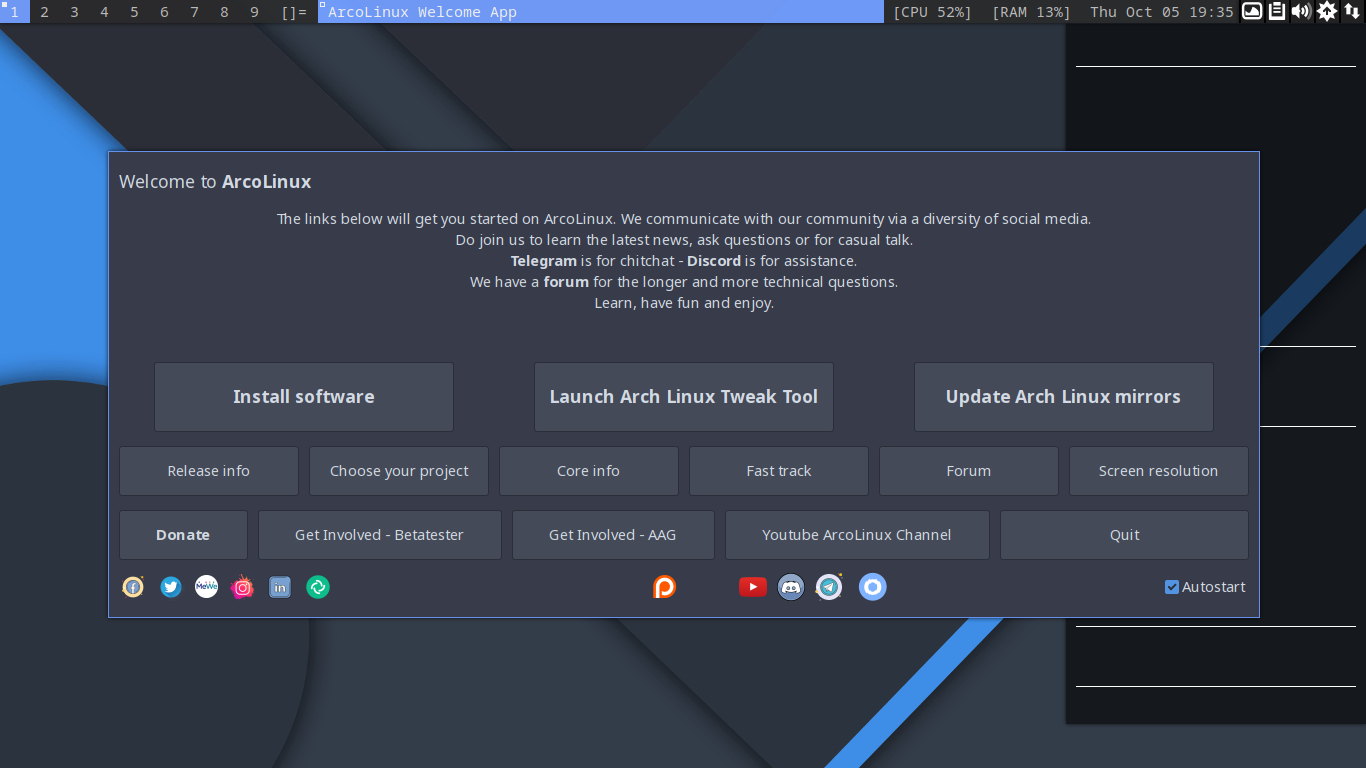1366x768 pixels.
Task: Switch to workspace 1
Action: coord(15,12)
